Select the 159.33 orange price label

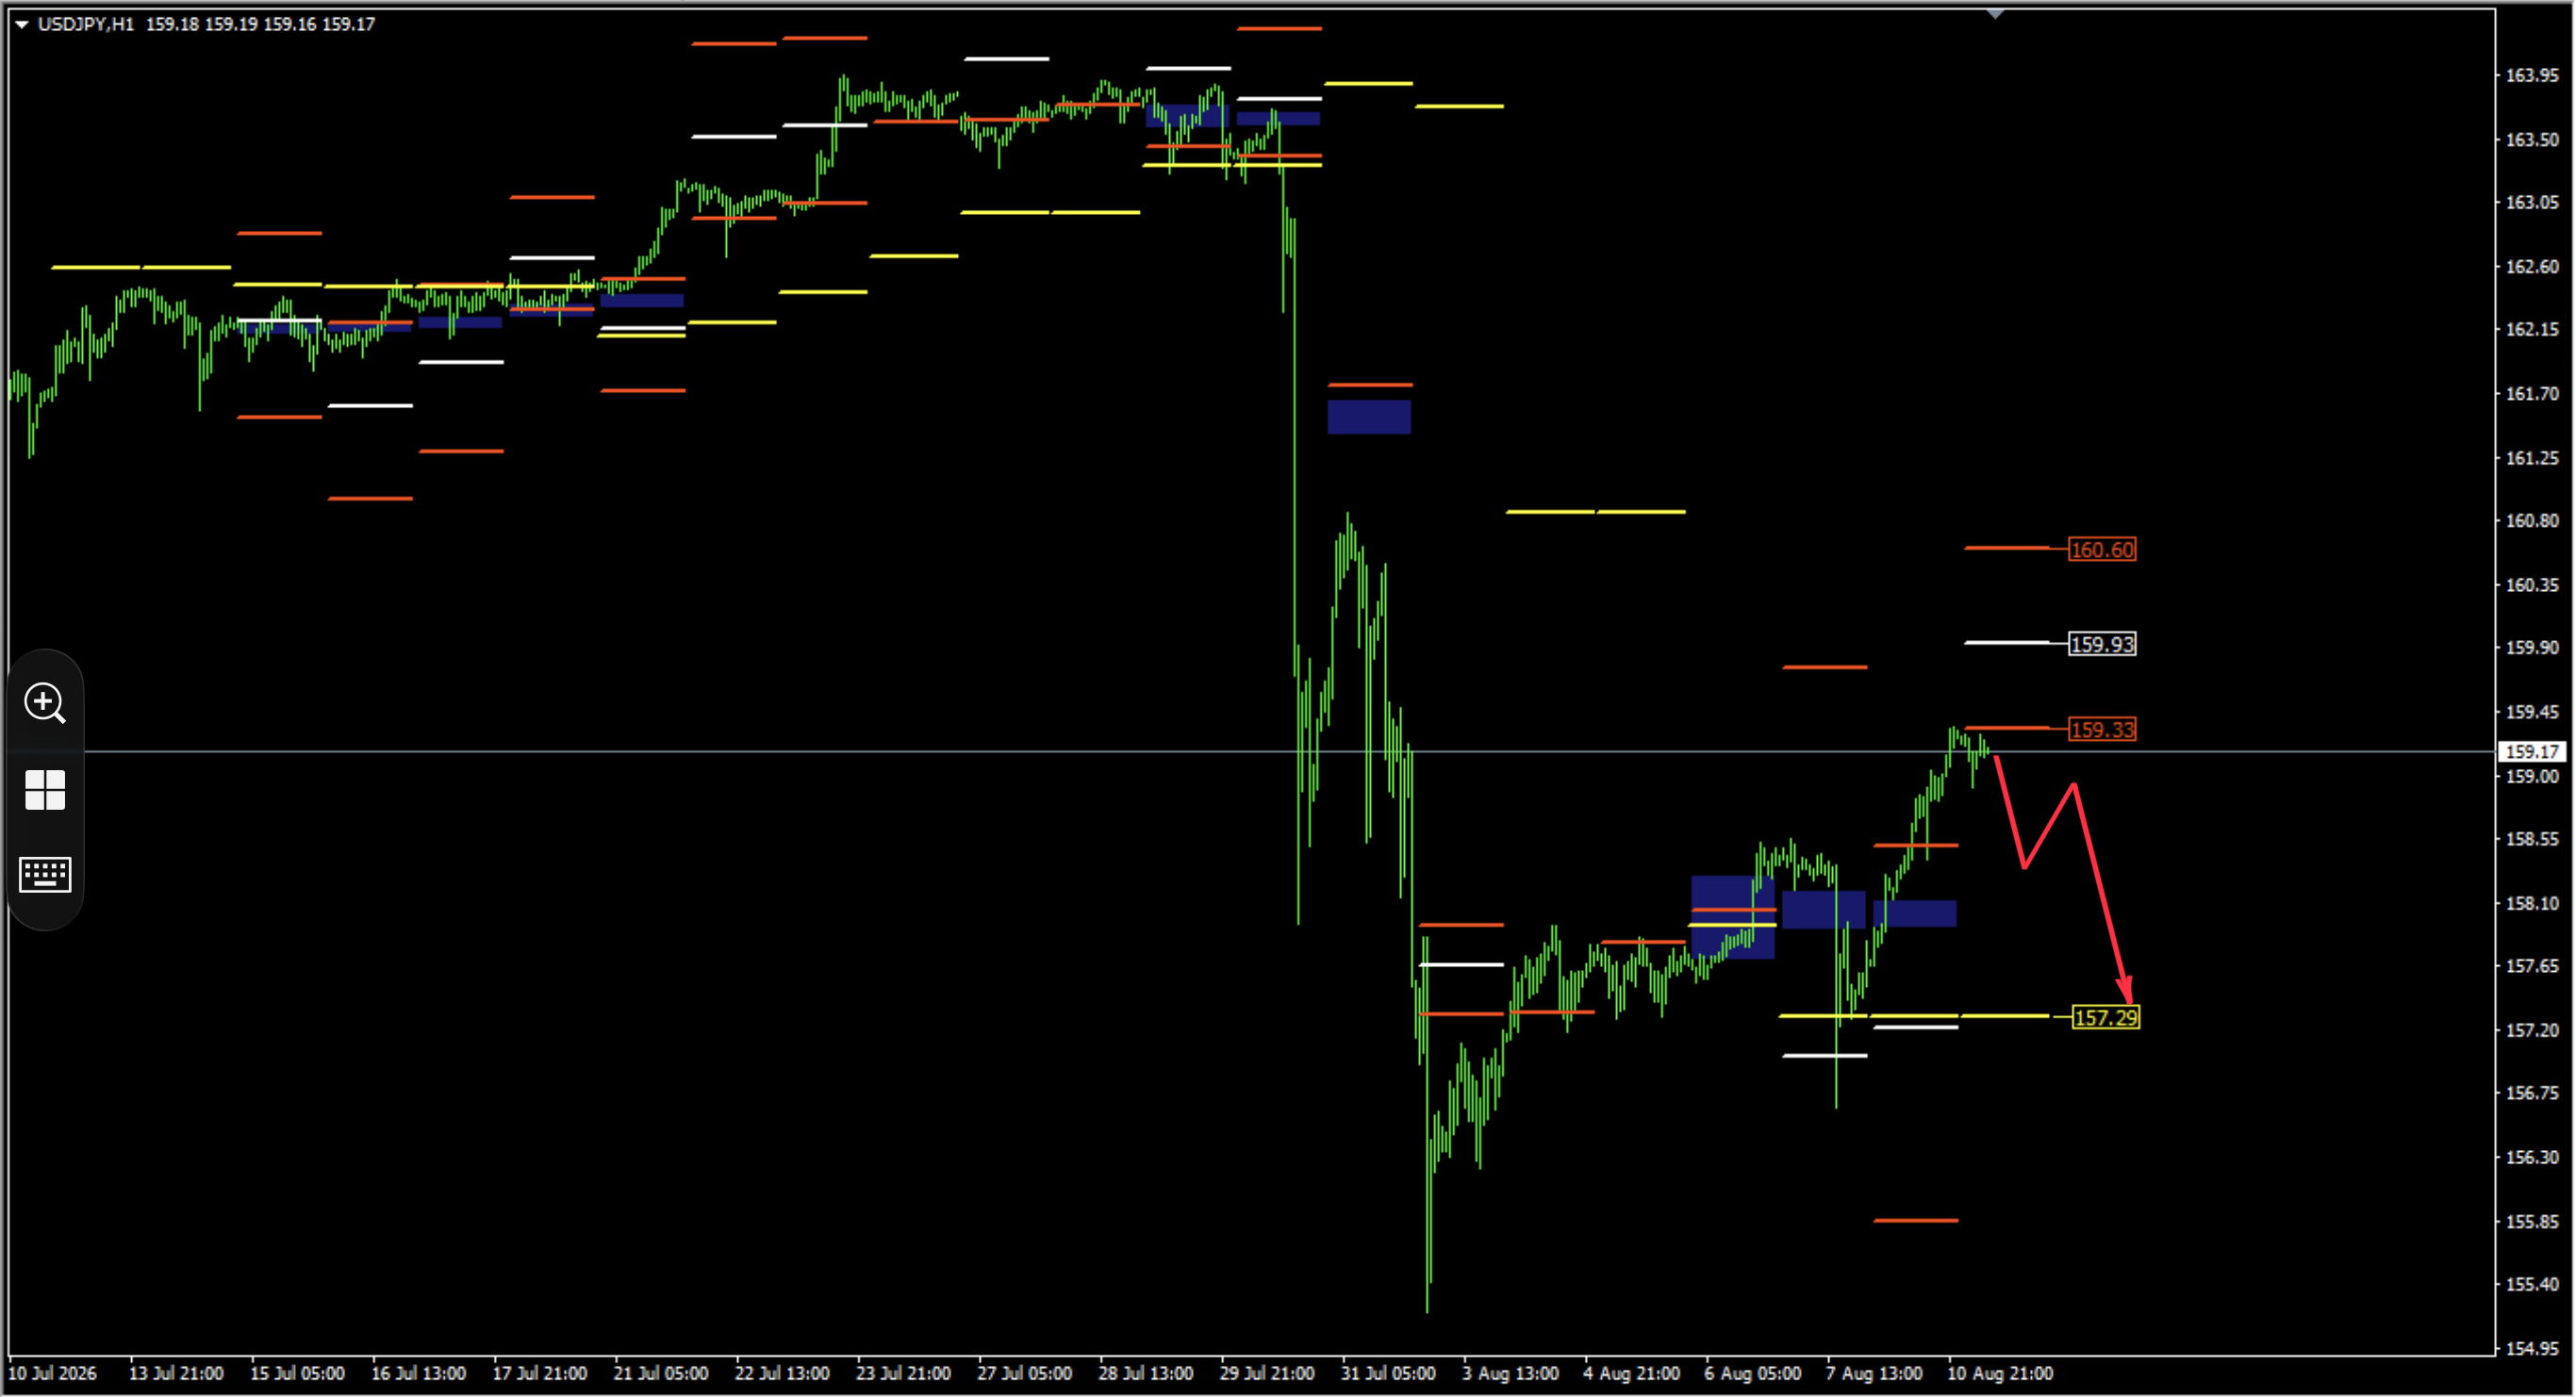point(2102,730)
